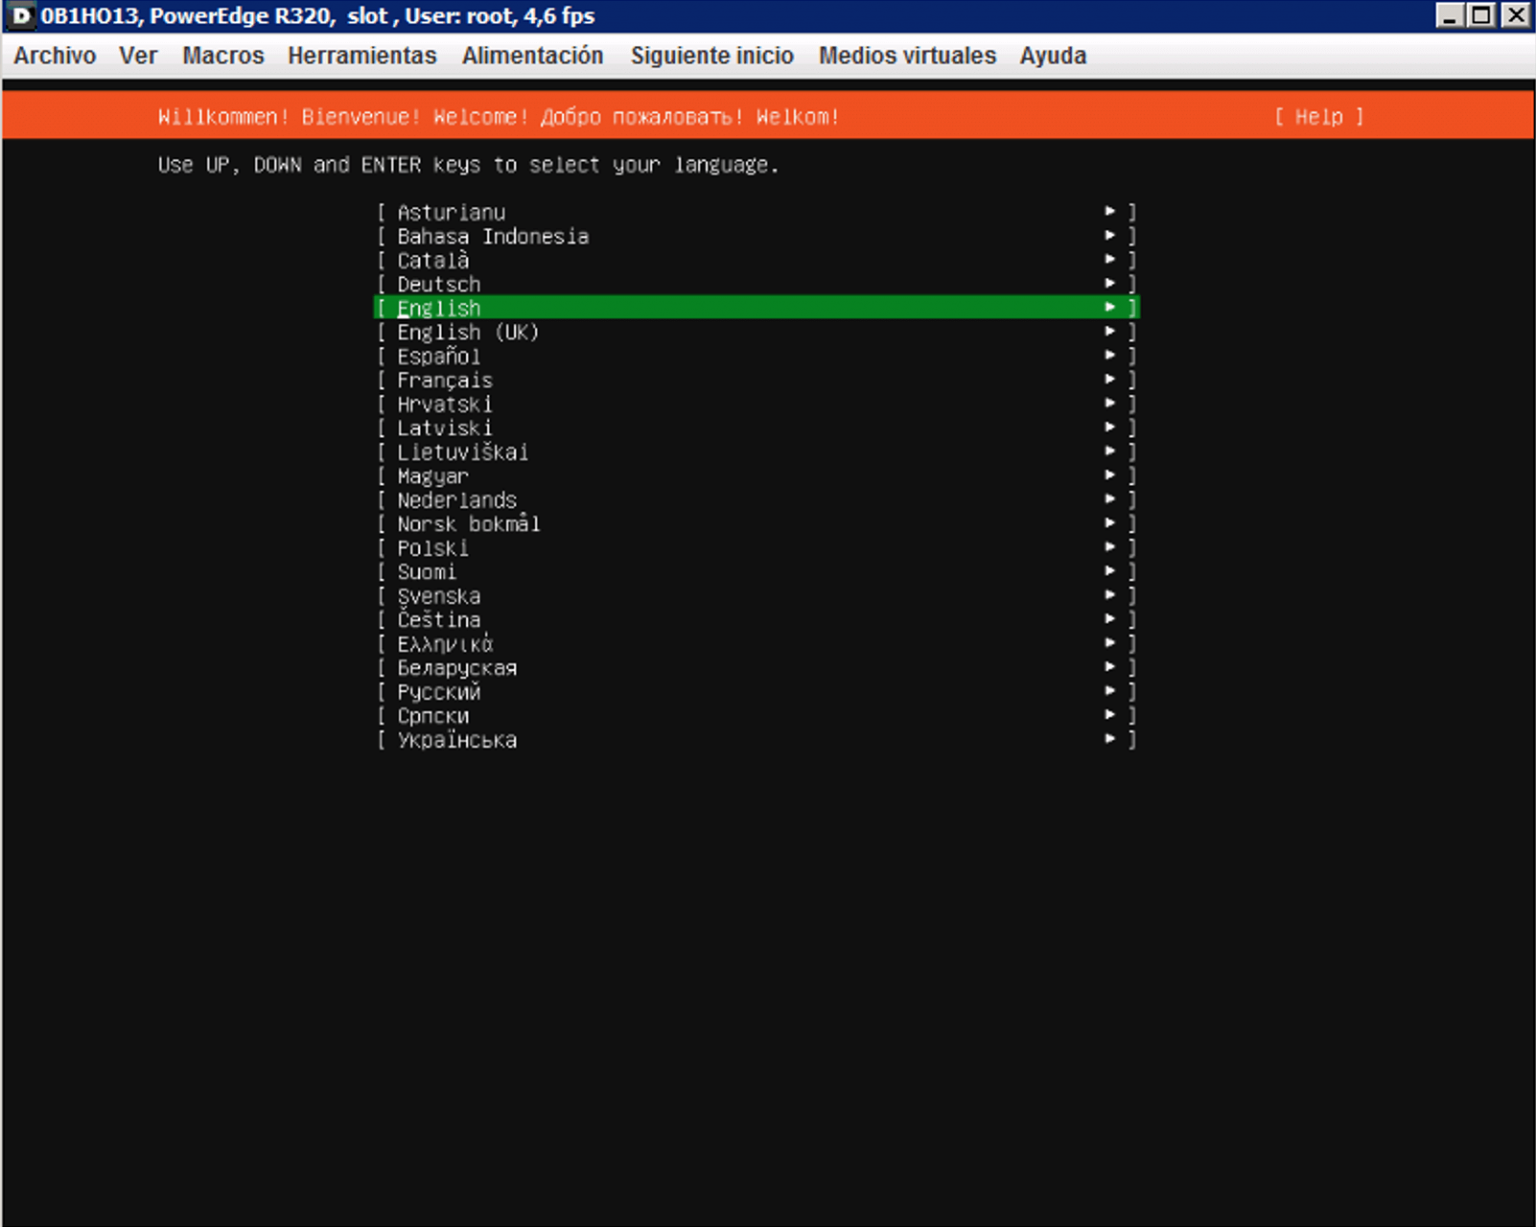1536x1227 pixels.
Task: Open the Ayuda menu
Action: pyautogui.click(x=1053, y=56)
